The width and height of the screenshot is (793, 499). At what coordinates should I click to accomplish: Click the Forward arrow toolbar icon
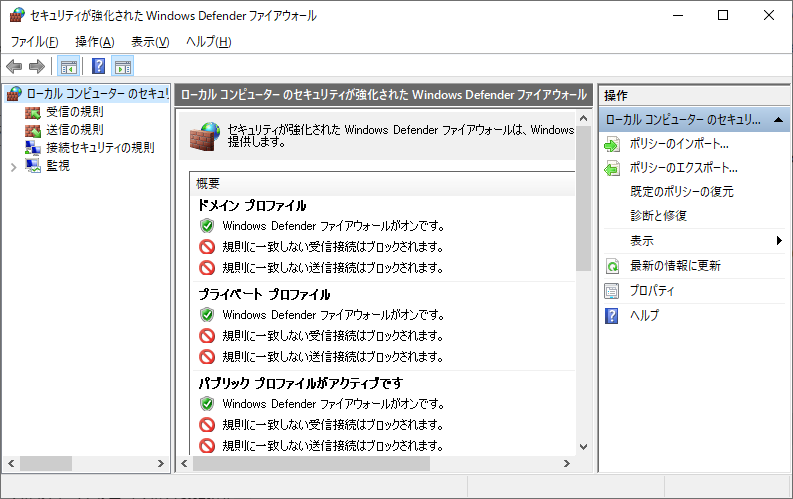pos(37,66)
